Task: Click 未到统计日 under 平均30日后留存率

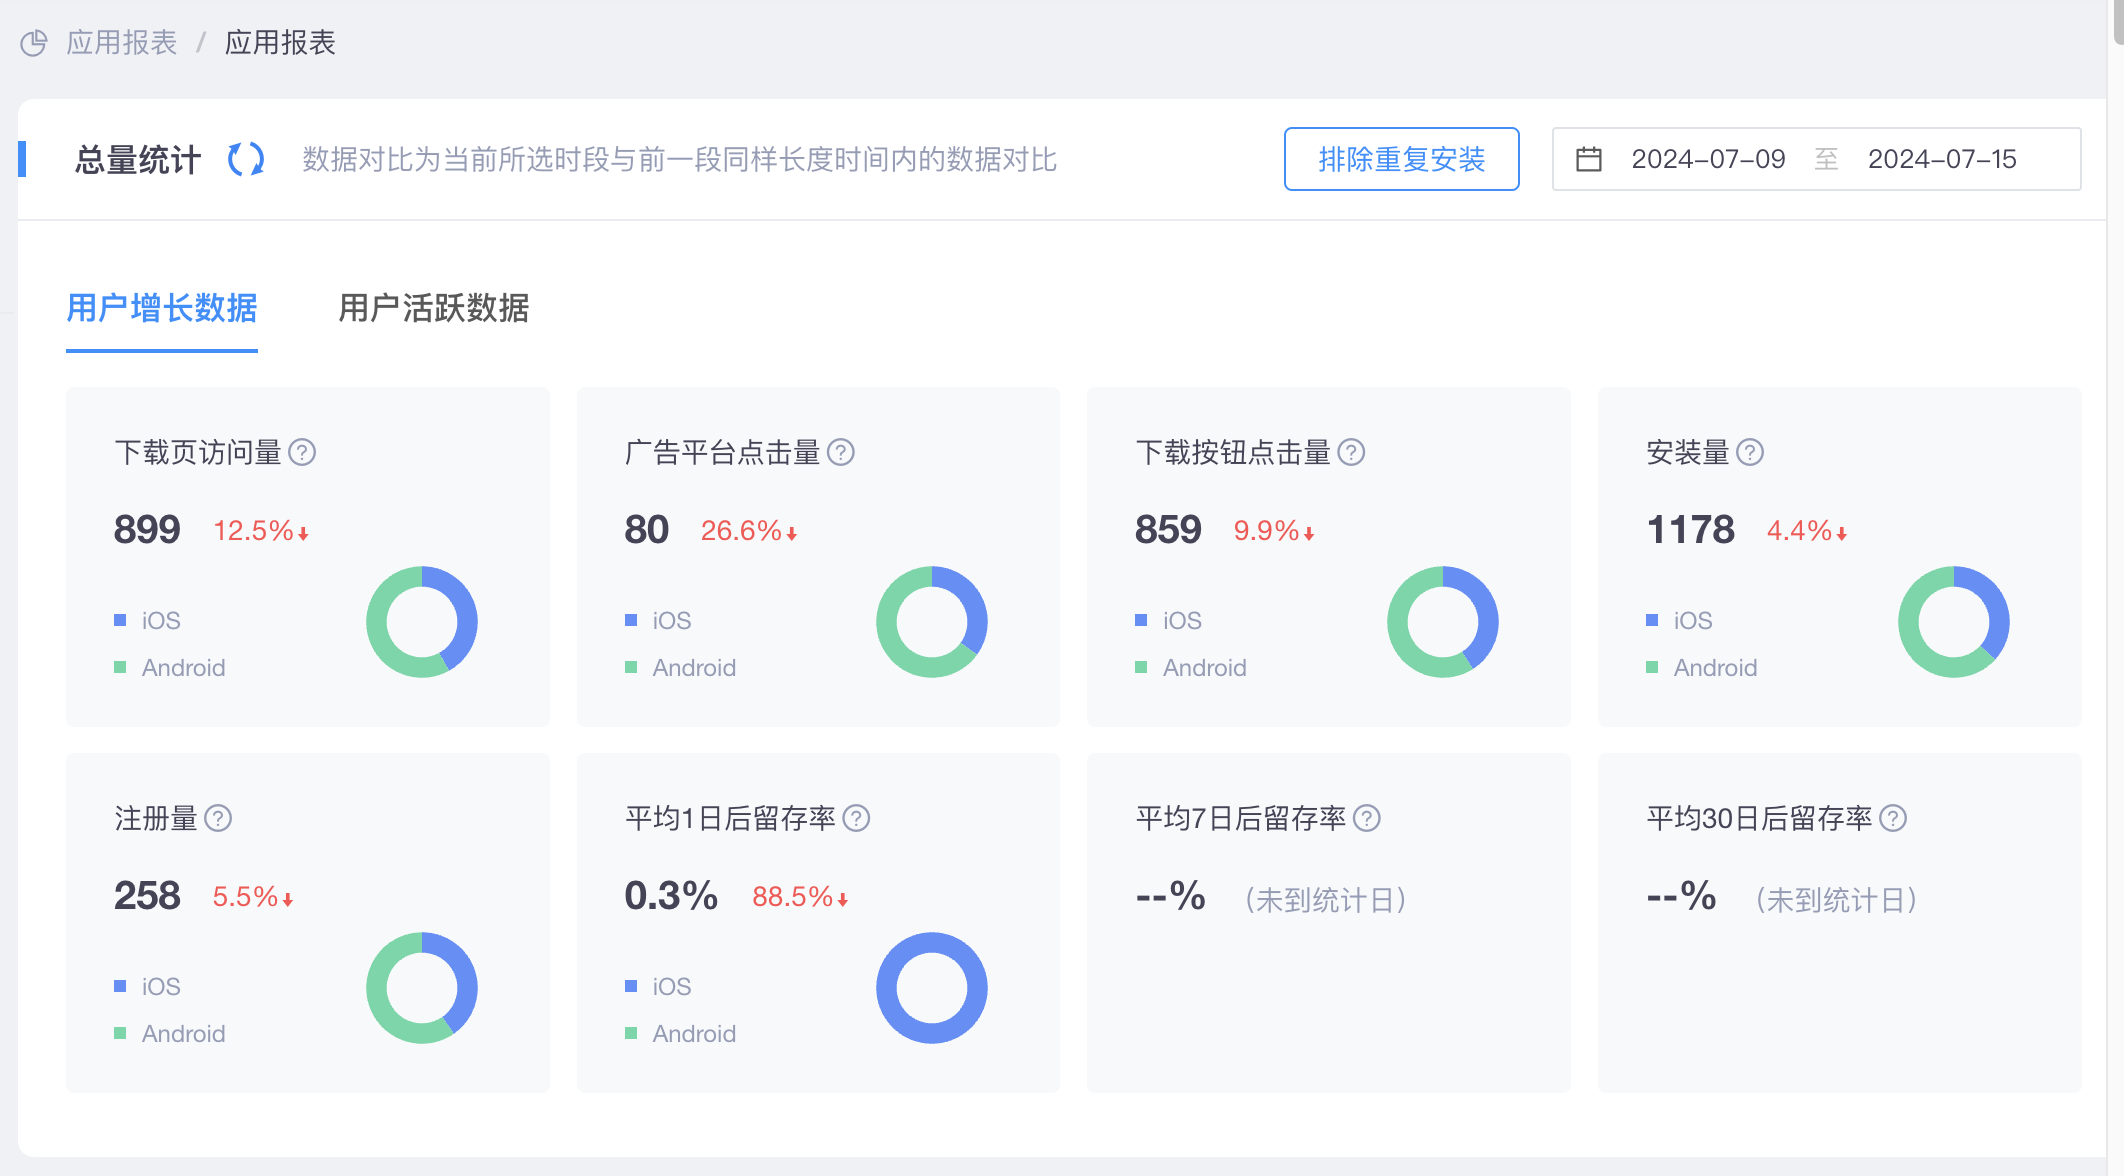Action: pyautogui.click(x=1837, y=900)
